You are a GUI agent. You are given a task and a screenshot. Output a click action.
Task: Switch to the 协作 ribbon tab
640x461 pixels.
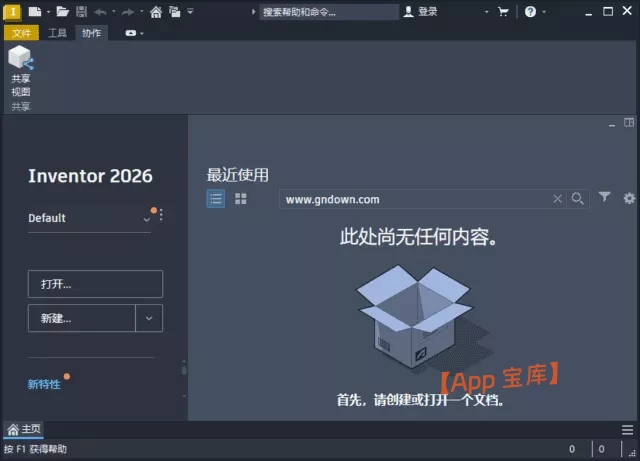[91, 33]
